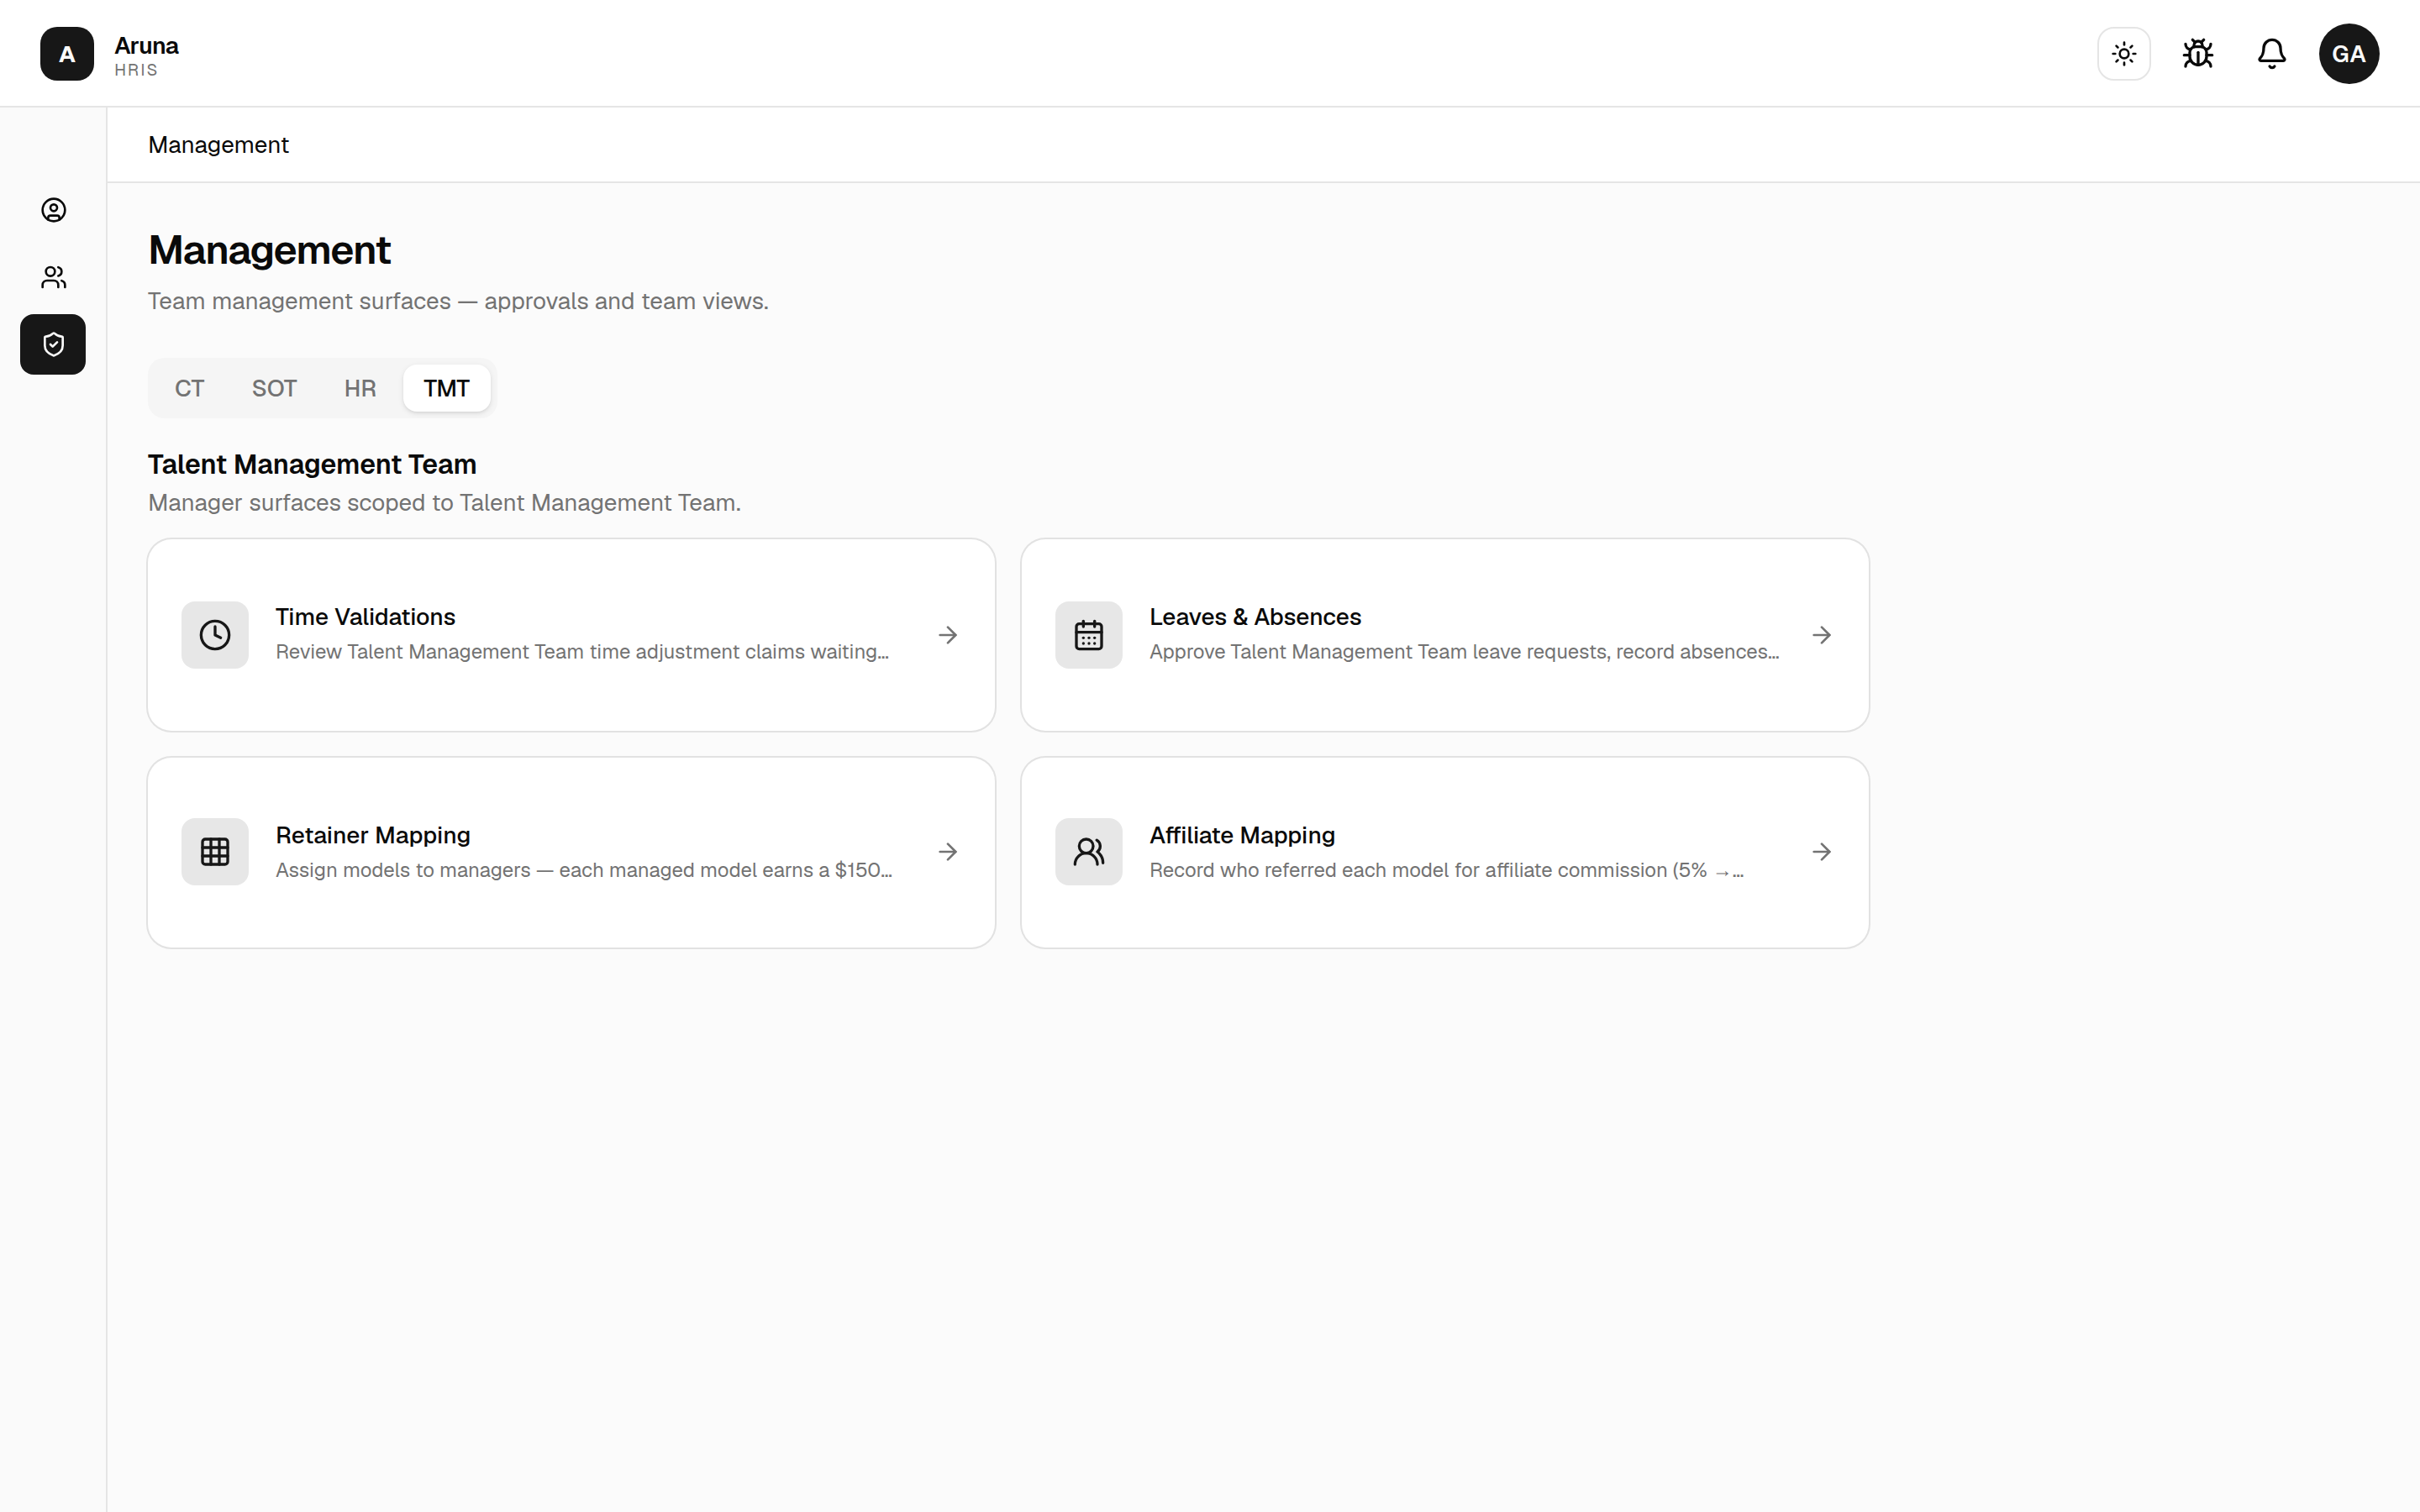The image size is (2420, 1512).
Task: Click the clock icon on Time Validations
Action: coord(215,635)
